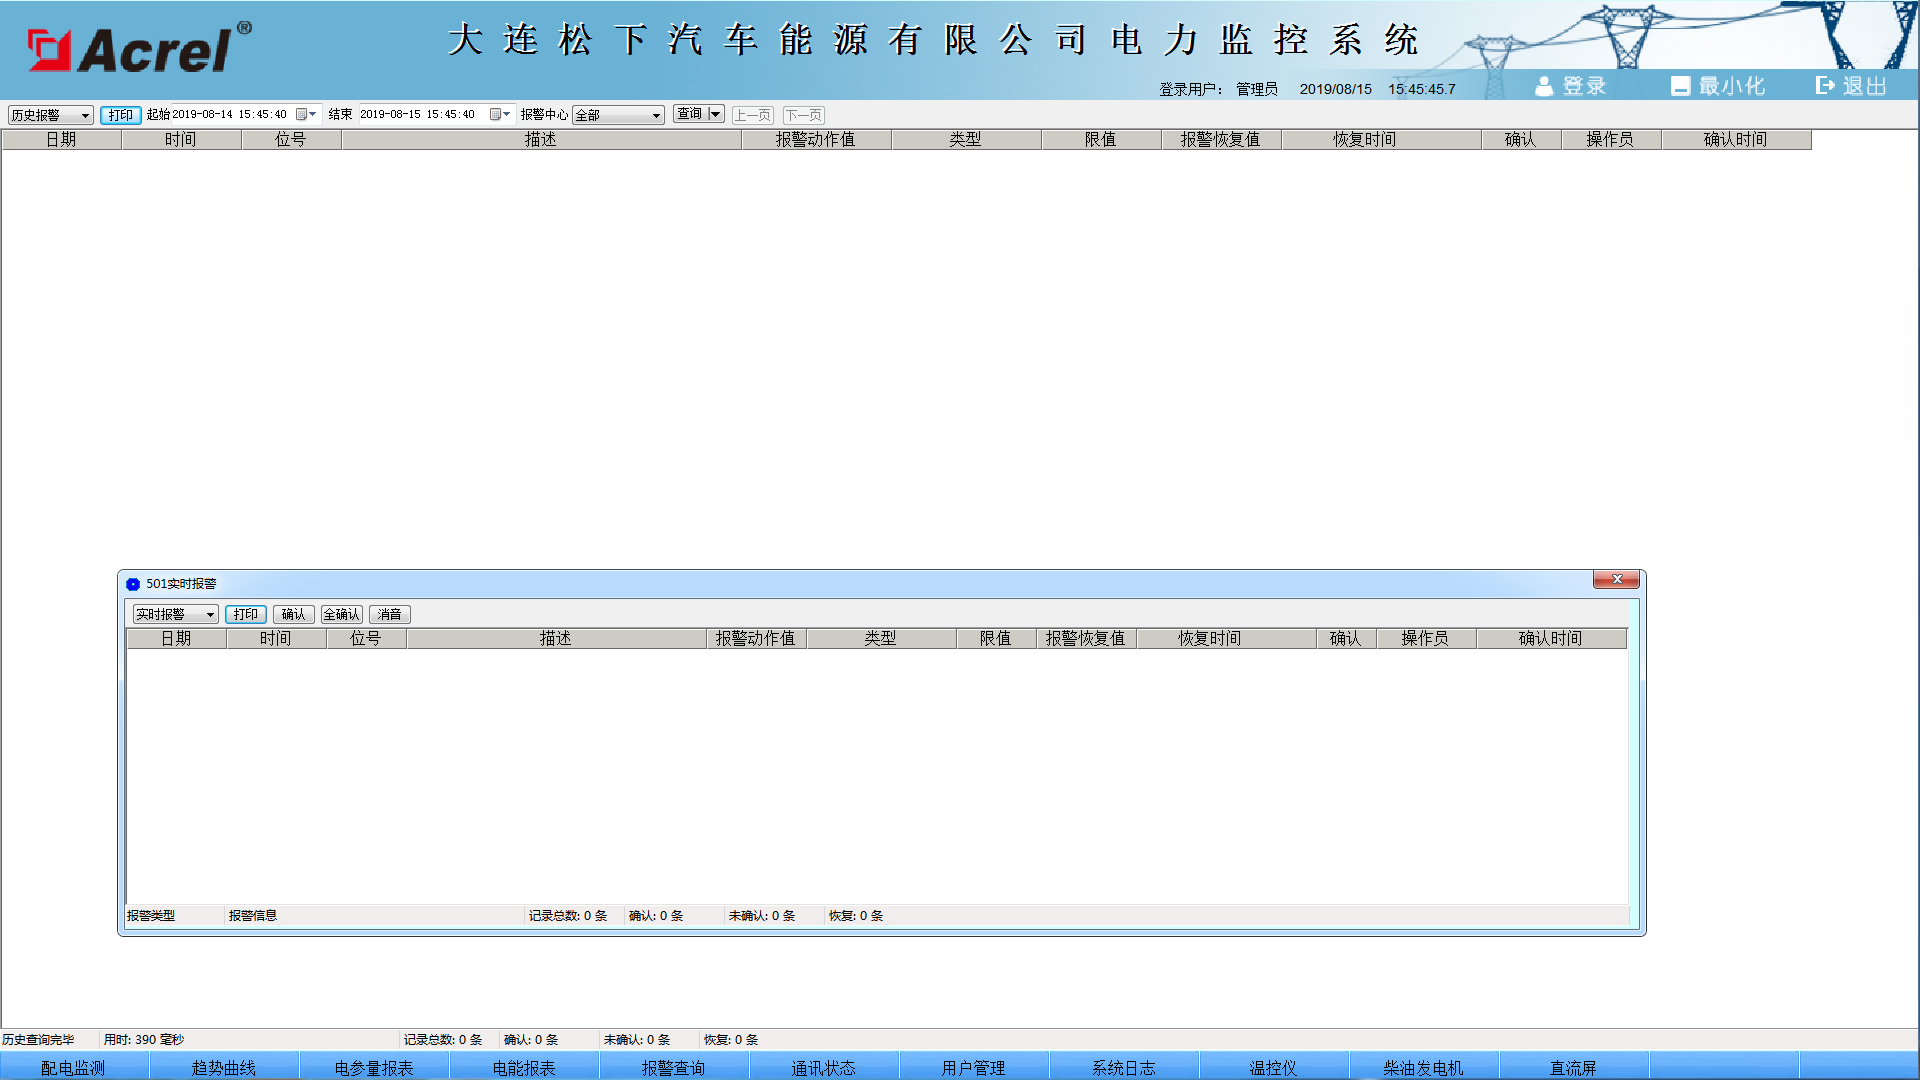The height and width of the screenshot is (1080, 1920).
Task: Close the 501实时报警 popup window
Action: click(x=1616, y=580)
